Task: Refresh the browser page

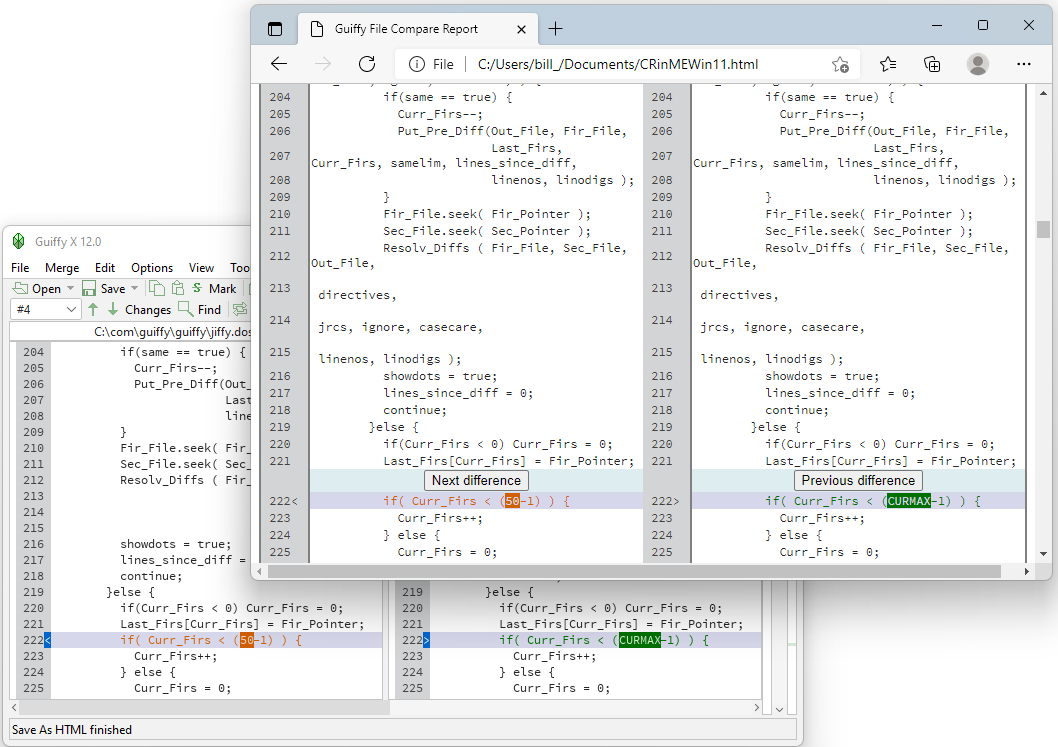Action: (367, 64)
